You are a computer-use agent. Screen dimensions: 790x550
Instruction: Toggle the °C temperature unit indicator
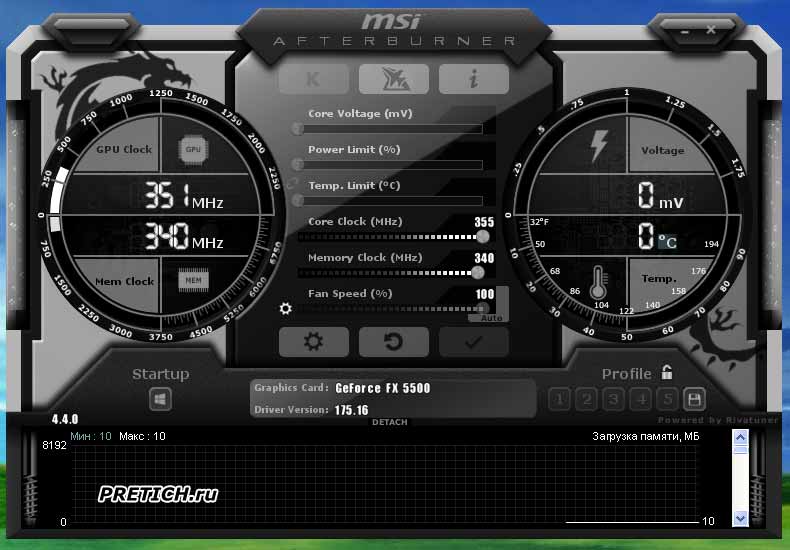[x=668, y=242]
